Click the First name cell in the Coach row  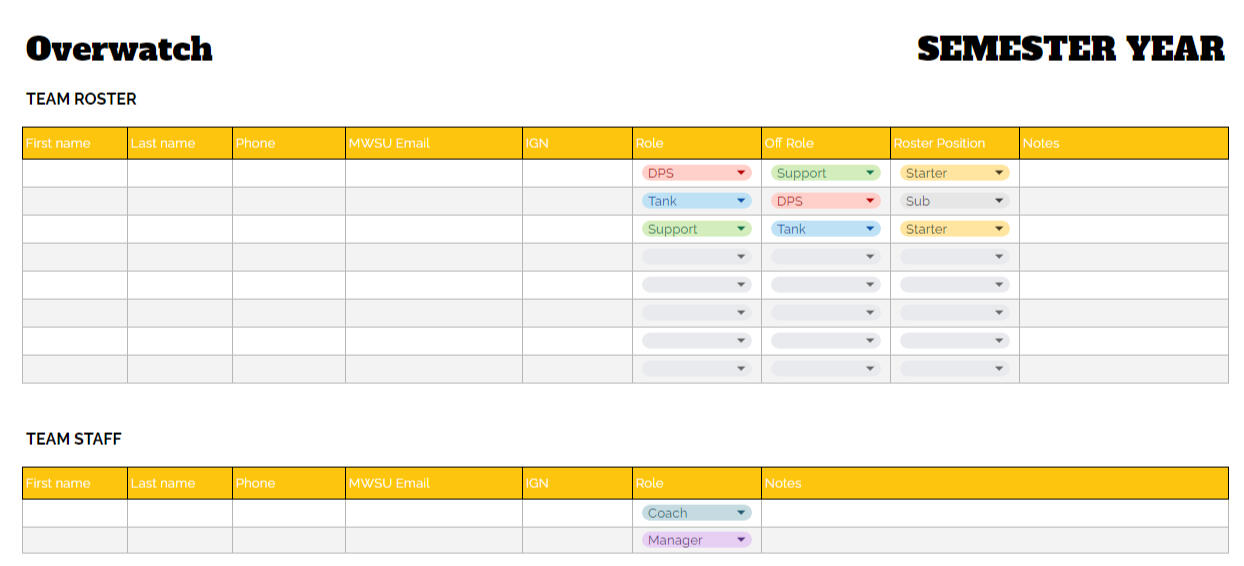point(75,513)
